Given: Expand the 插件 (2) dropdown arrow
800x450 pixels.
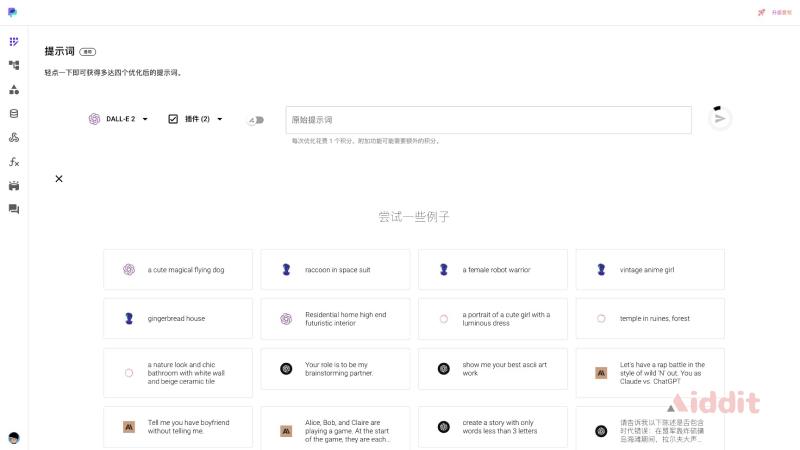Looking at the screenshot, I should pos(220,119).
